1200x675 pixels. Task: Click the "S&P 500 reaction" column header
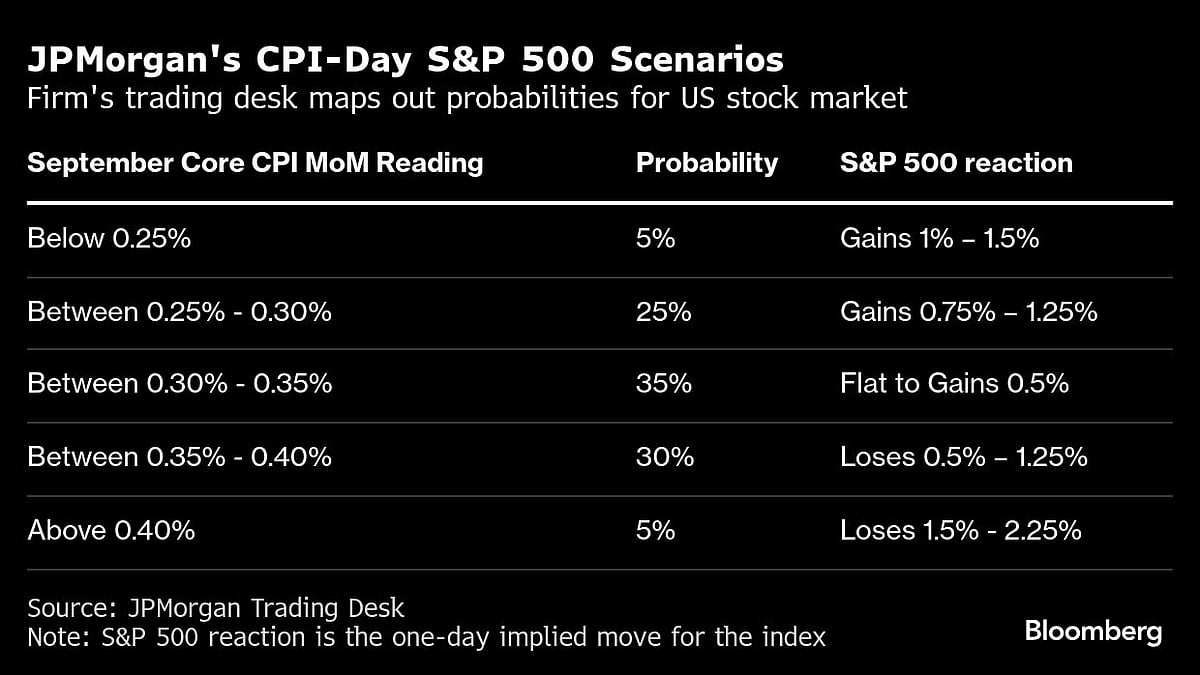coord(956,163)
